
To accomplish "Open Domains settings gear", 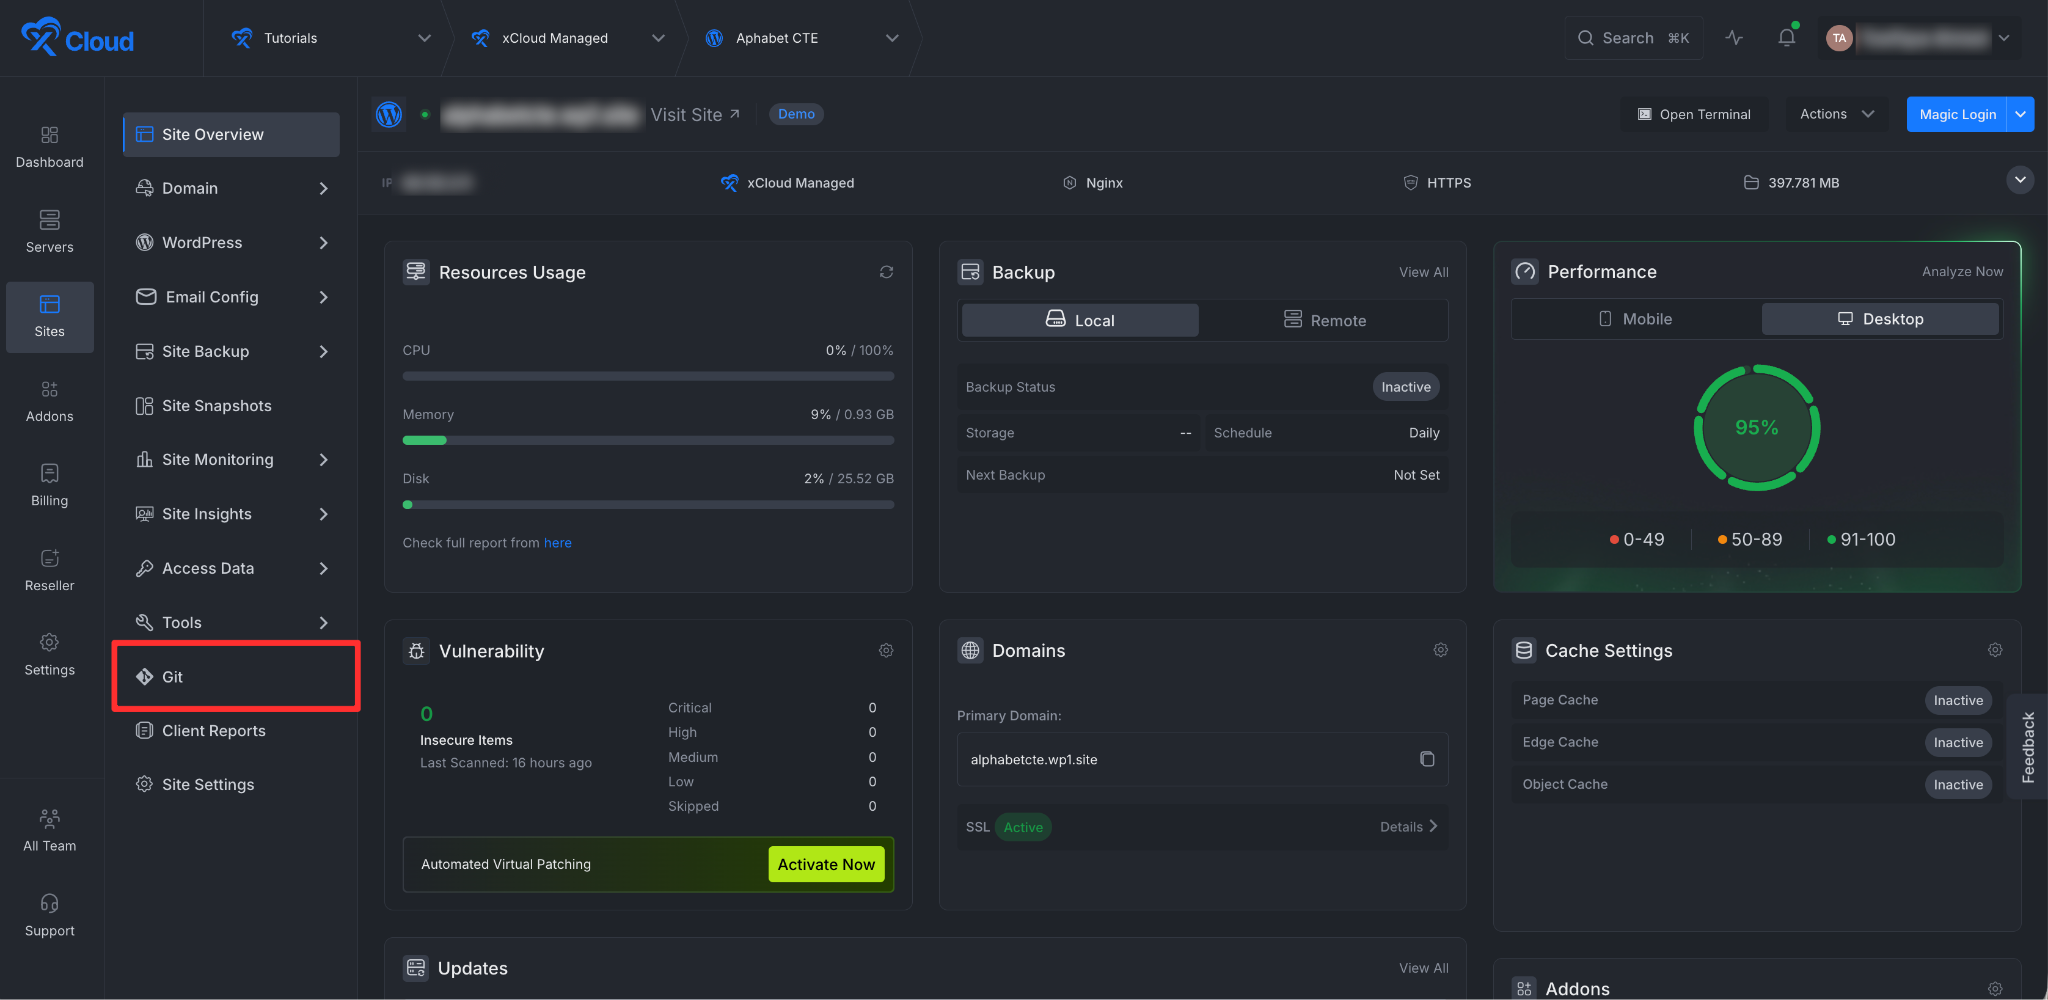I will [x=1440, y=650].
